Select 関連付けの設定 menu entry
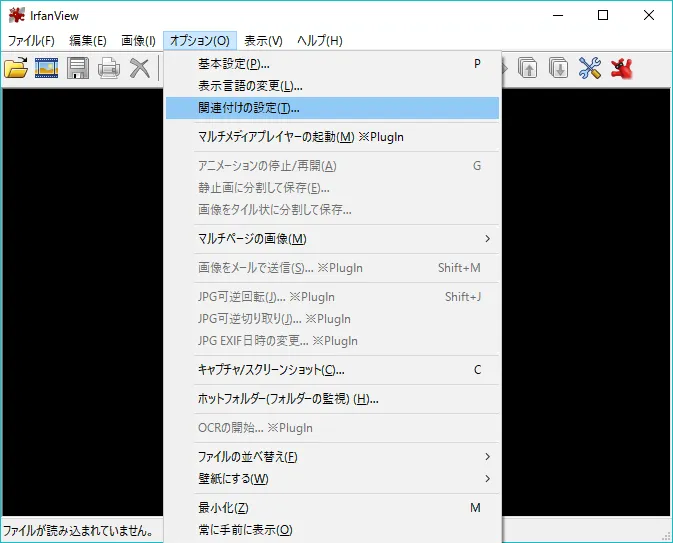The image size is (673, 543). point(249,108)
